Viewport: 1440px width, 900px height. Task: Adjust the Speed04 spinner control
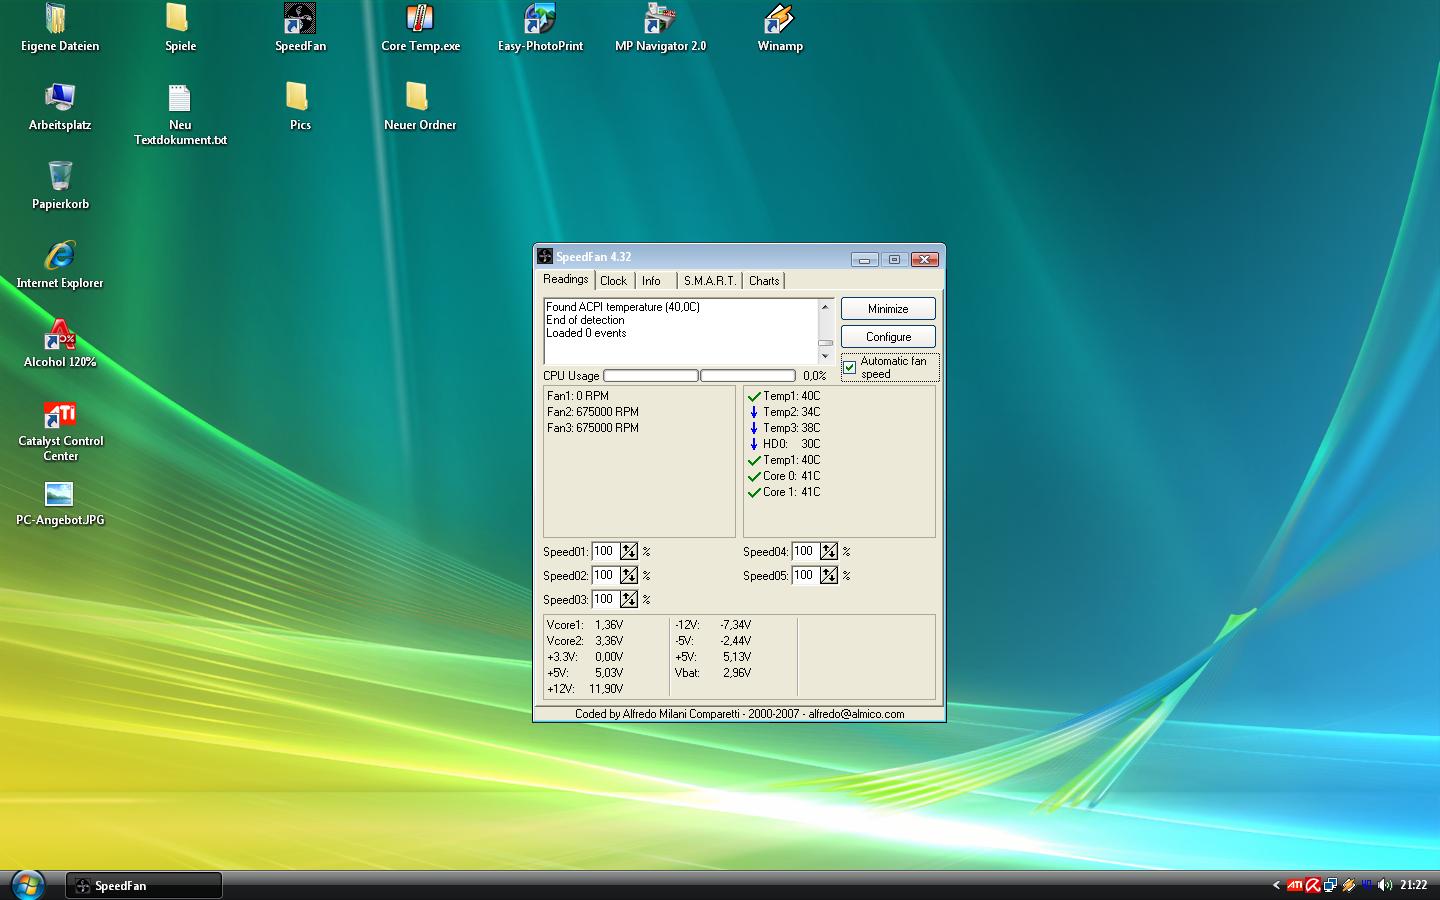(828, 551)
